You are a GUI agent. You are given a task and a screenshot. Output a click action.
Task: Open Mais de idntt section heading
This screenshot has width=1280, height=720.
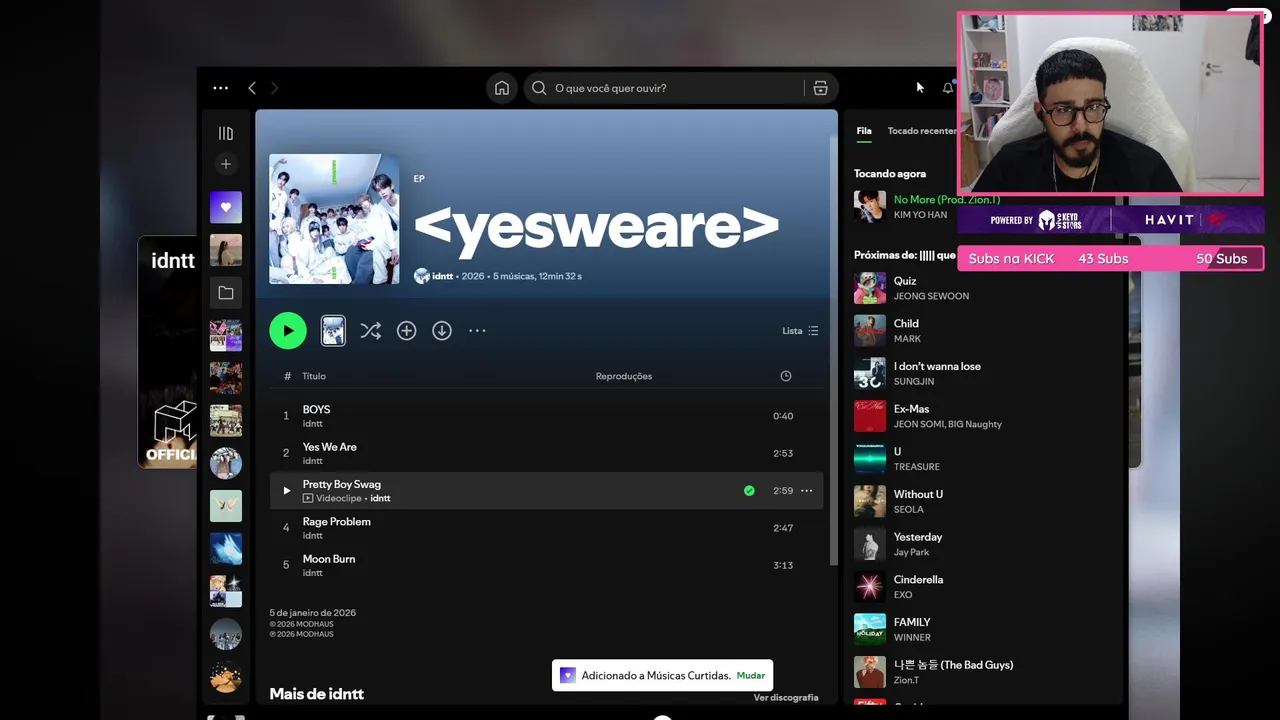tap(316, 694)
